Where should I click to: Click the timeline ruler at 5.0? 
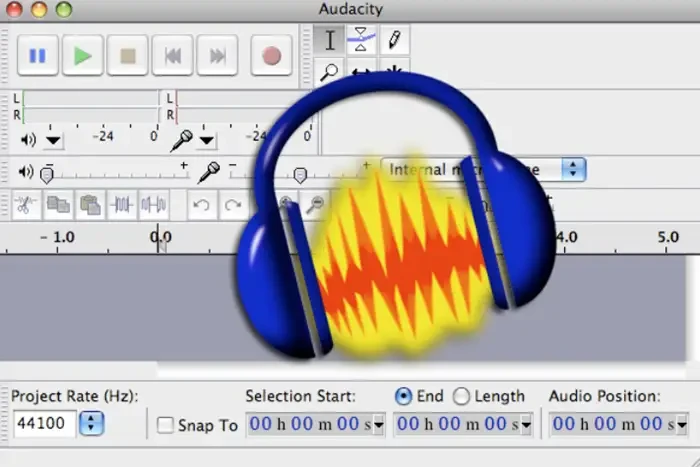[668, 237]
